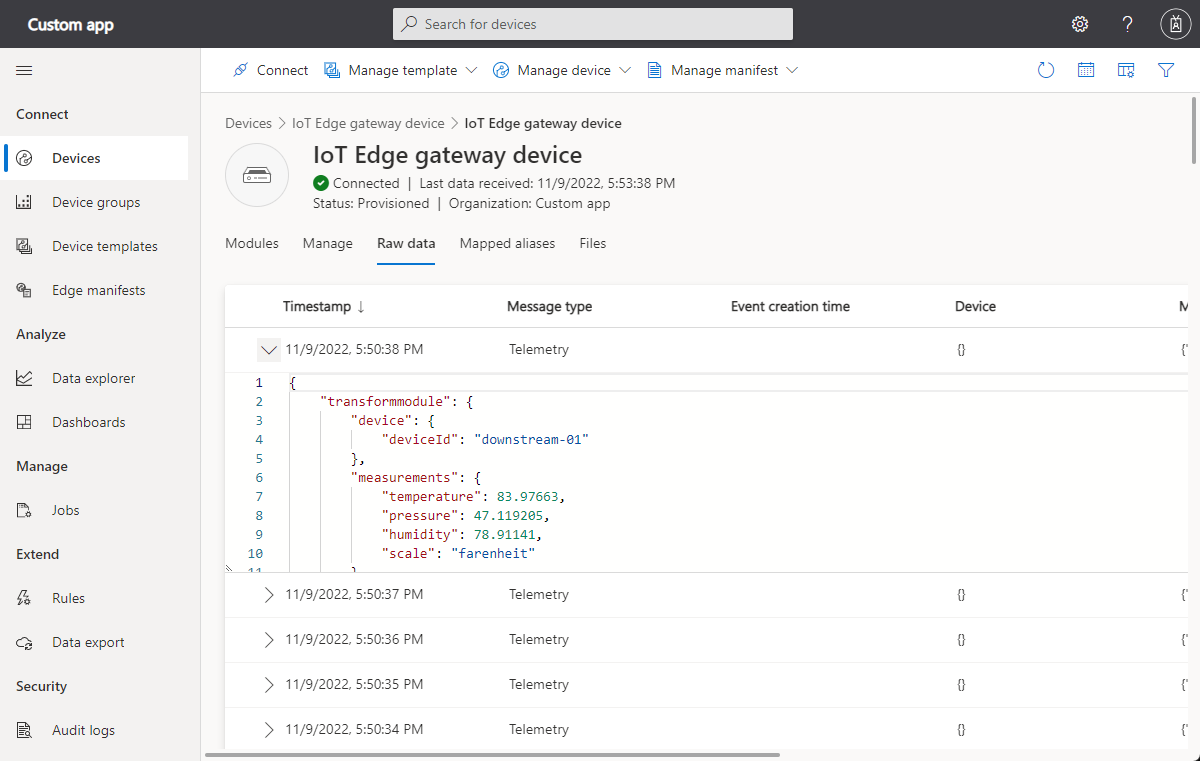The height and width of the screenshot is (761, 1200).
Task: Click the pressure value 47.119205
Action: pos(509,515)
